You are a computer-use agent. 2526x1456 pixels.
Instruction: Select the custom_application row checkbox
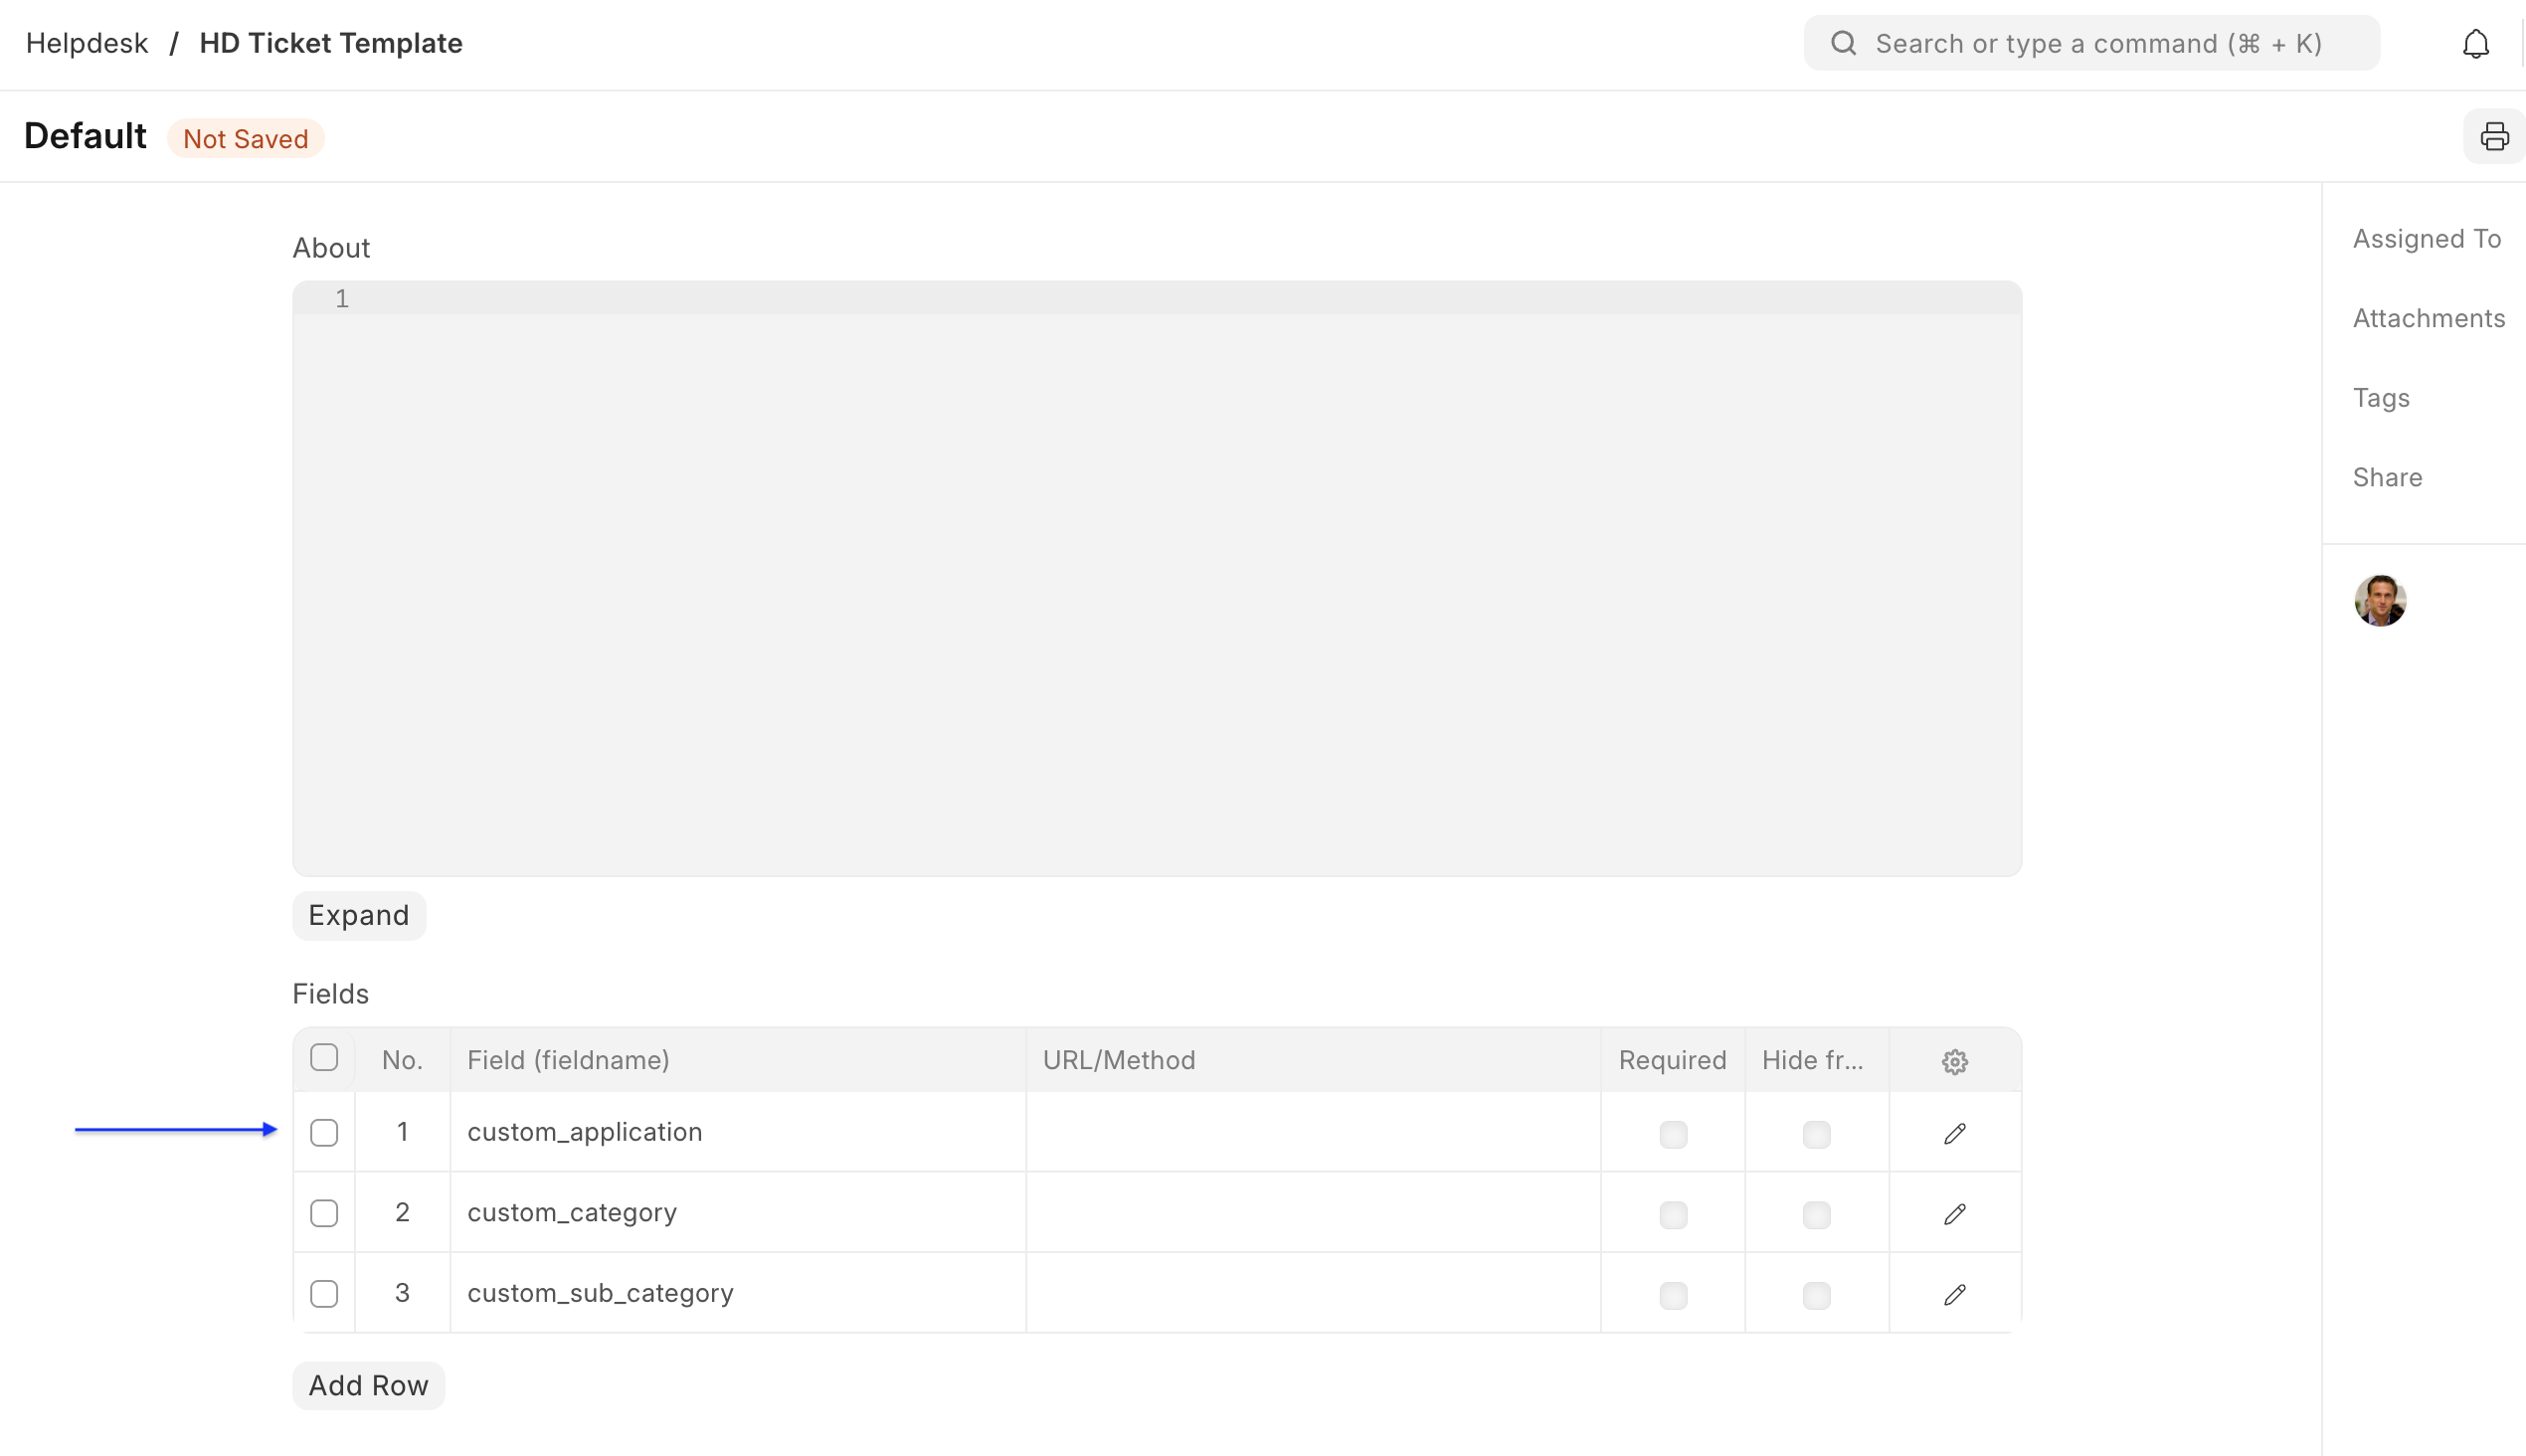click(x=324, y=1133)
